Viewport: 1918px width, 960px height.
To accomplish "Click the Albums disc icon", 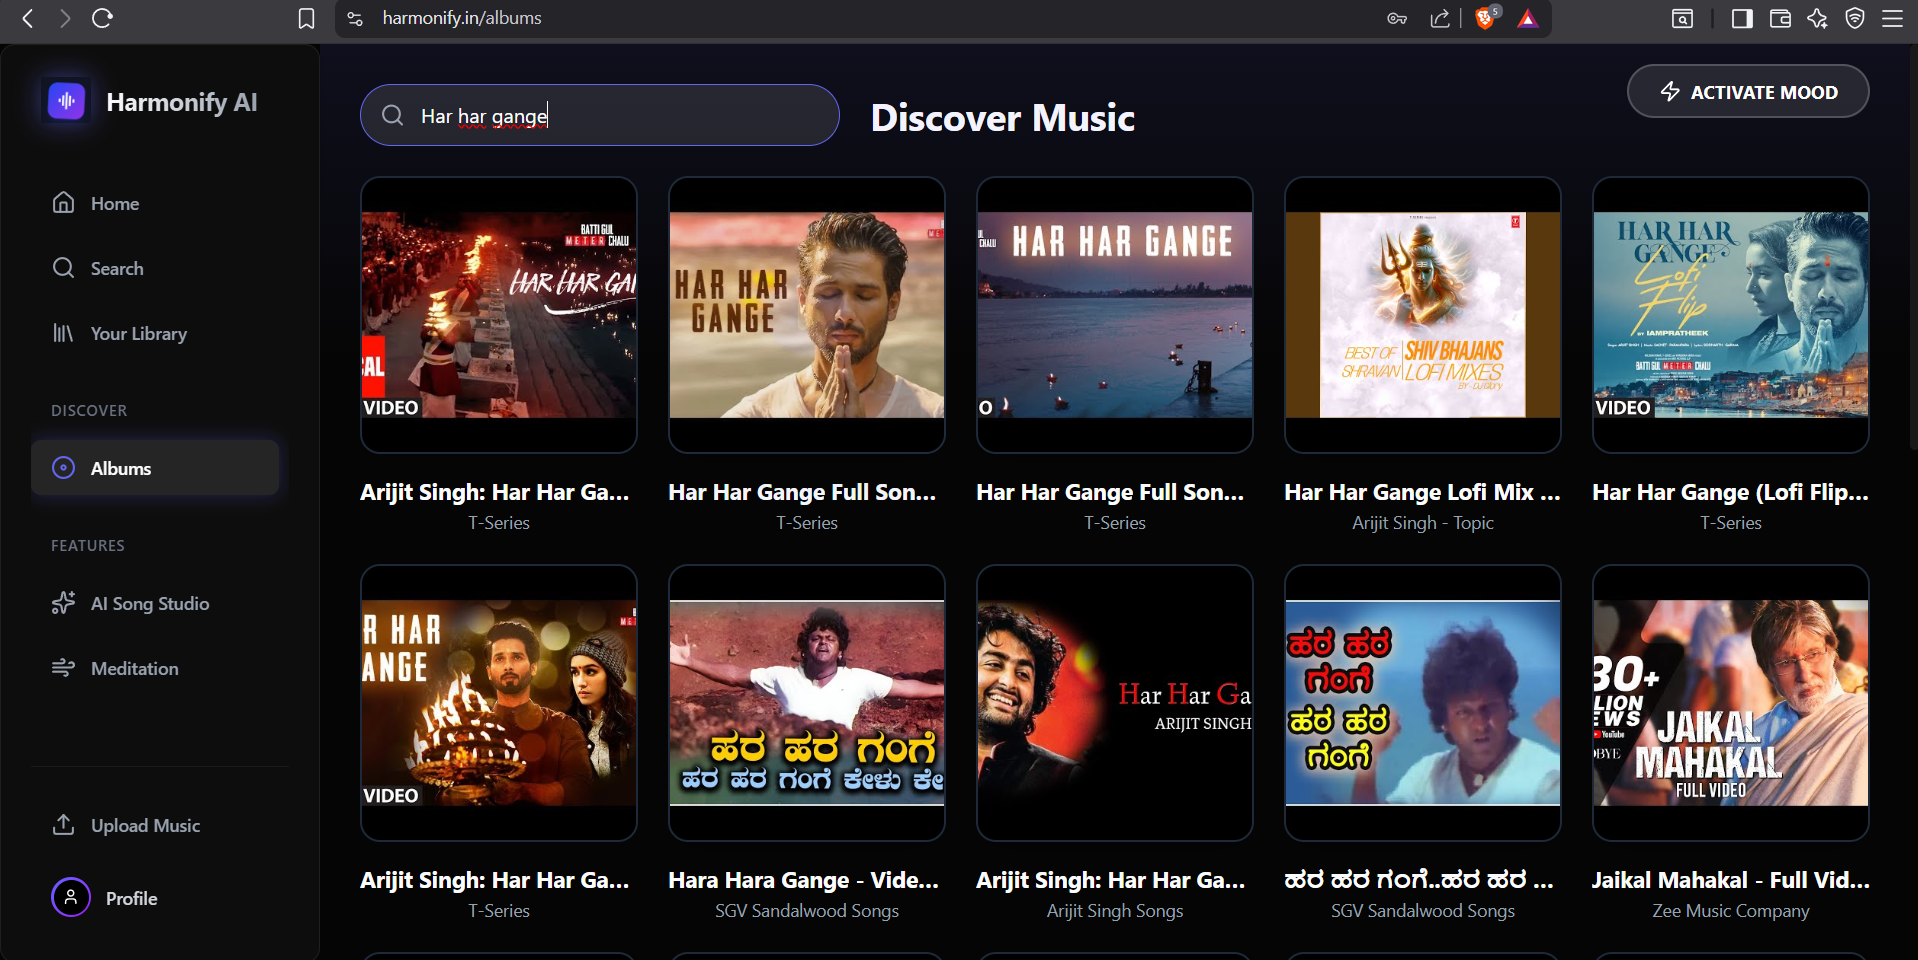I will tap(63, 468).
